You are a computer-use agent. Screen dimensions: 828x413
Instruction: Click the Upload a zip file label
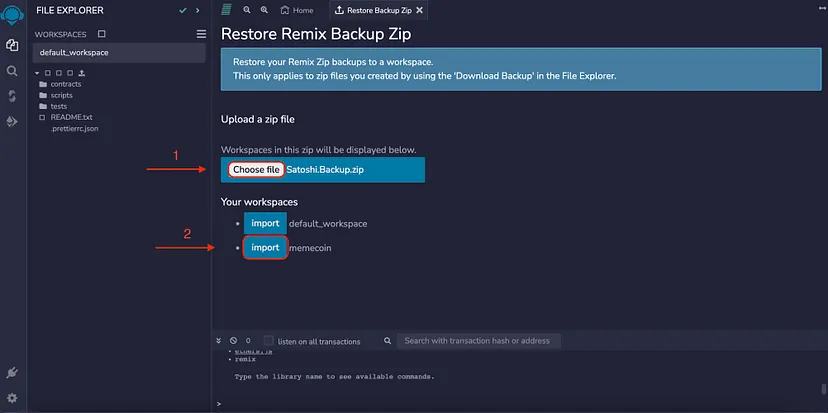pyautogui.click(x=258, y=119)
